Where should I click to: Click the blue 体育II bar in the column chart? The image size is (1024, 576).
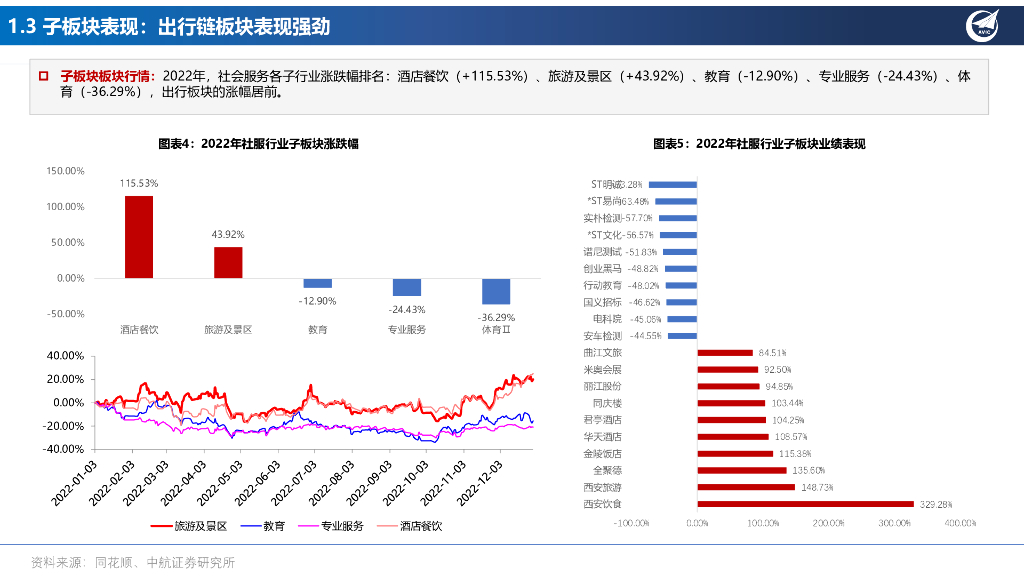click(x=496, y=291)
